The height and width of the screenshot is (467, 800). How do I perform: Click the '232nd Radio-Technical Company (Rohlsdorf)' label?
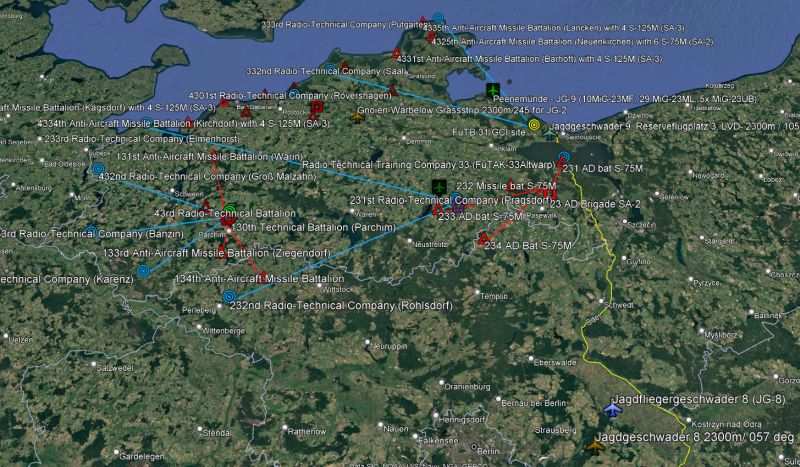(341, 306)
